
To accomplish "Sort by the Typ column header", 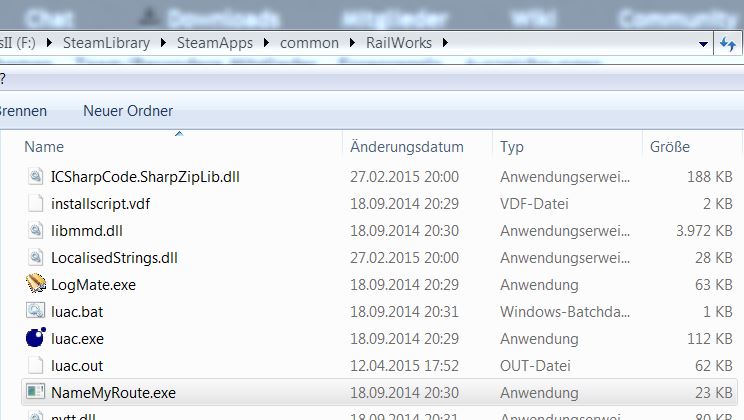I will click(512, 147).
